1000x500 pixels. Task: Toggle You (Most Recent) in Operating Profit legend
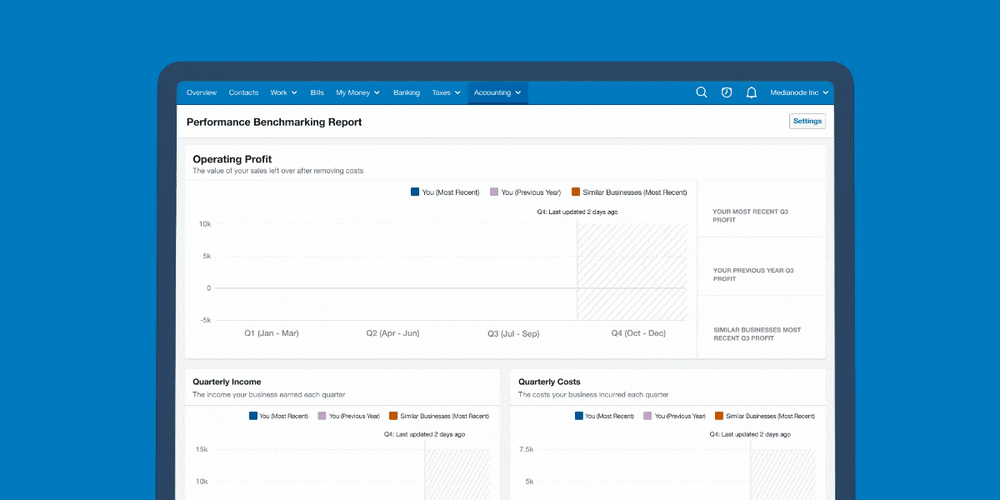[445, 192]
